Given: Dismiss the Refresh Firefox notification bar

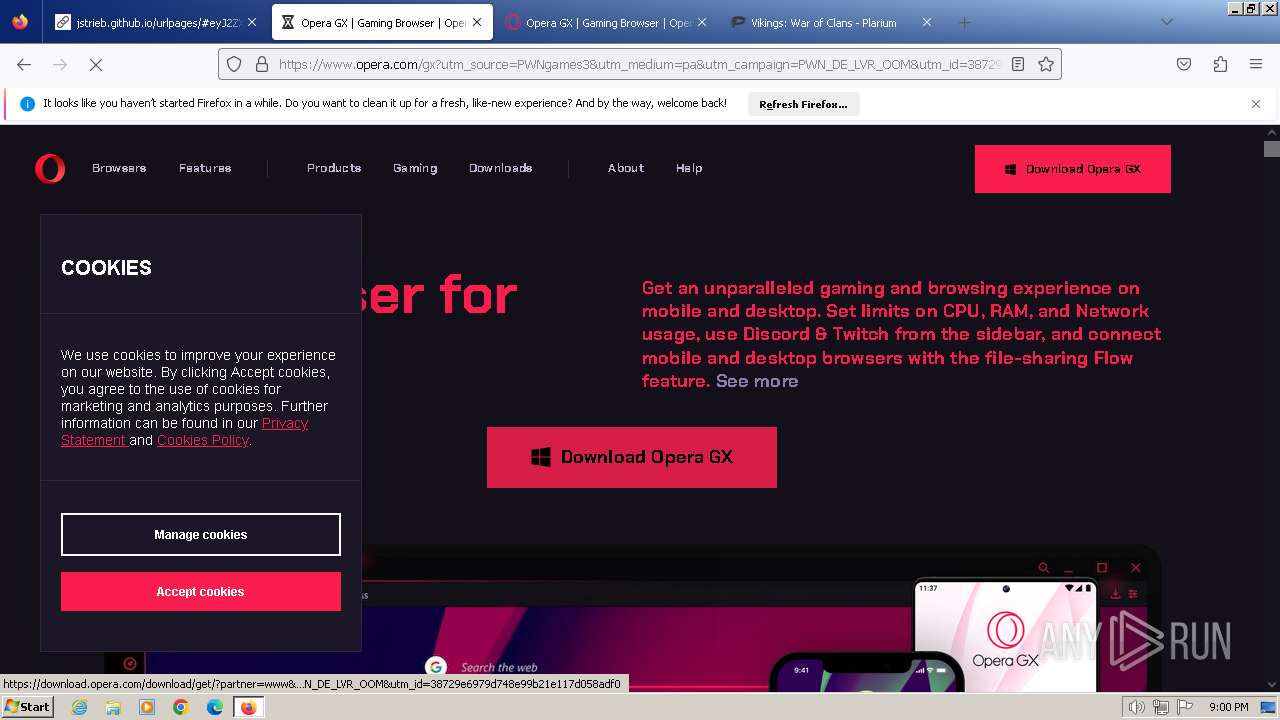Looking at the screenshot, I should pyautogui.click(x=1256, y=104).
